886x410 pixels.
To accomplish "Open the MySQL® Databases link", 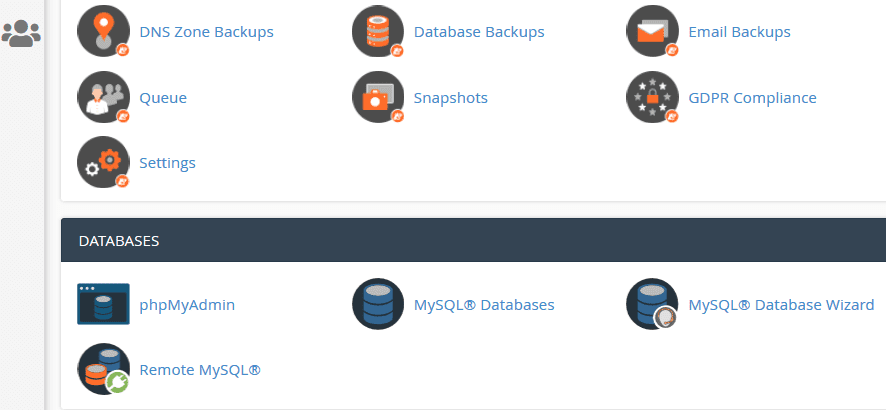I will tap(484, 305).
